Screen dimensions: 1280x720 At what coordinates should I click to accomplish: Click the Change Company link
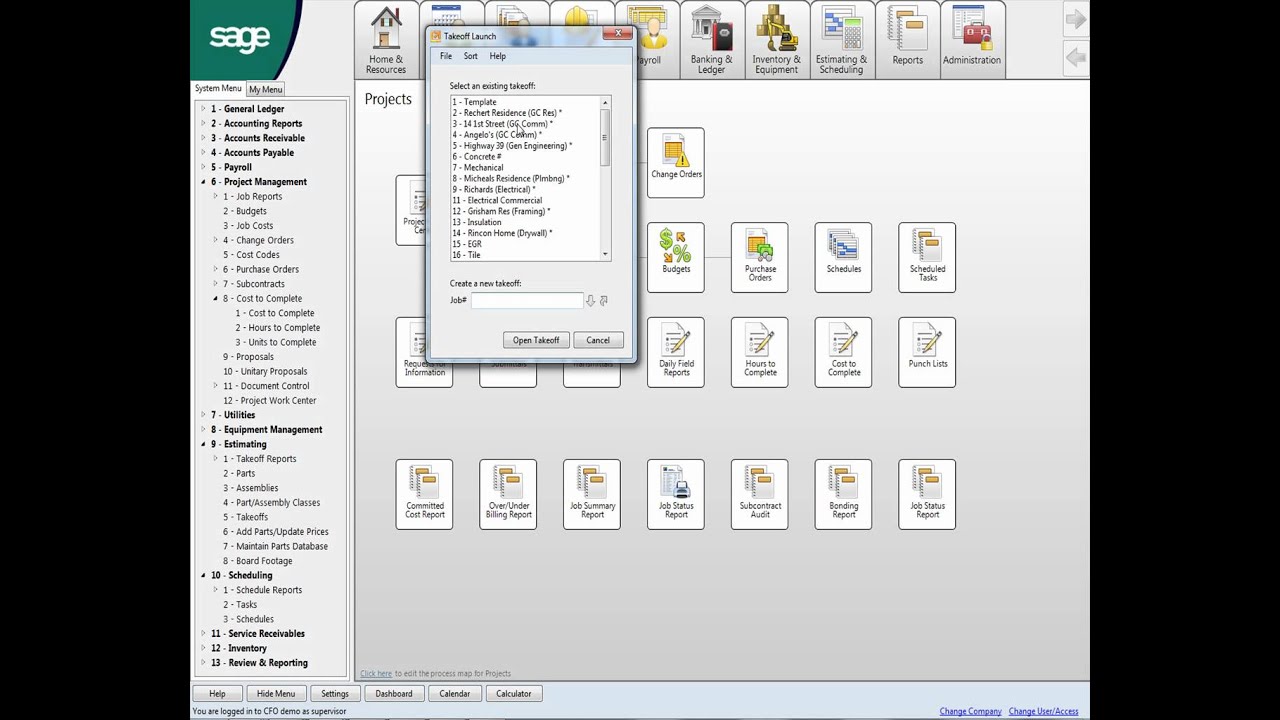(x=970, y=711)
